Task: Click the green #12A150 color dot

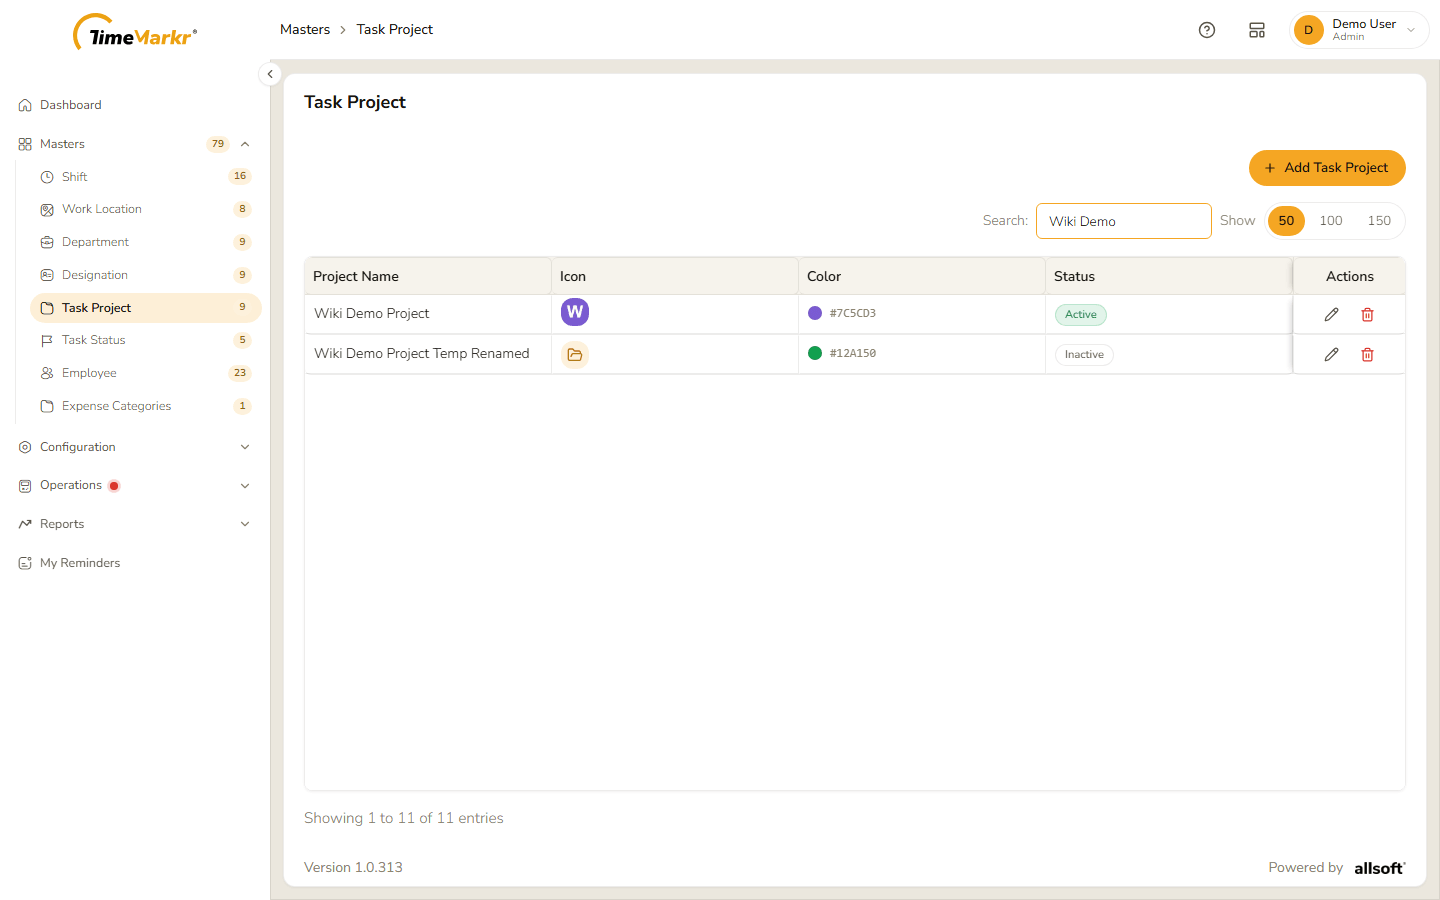Action: 815,353
